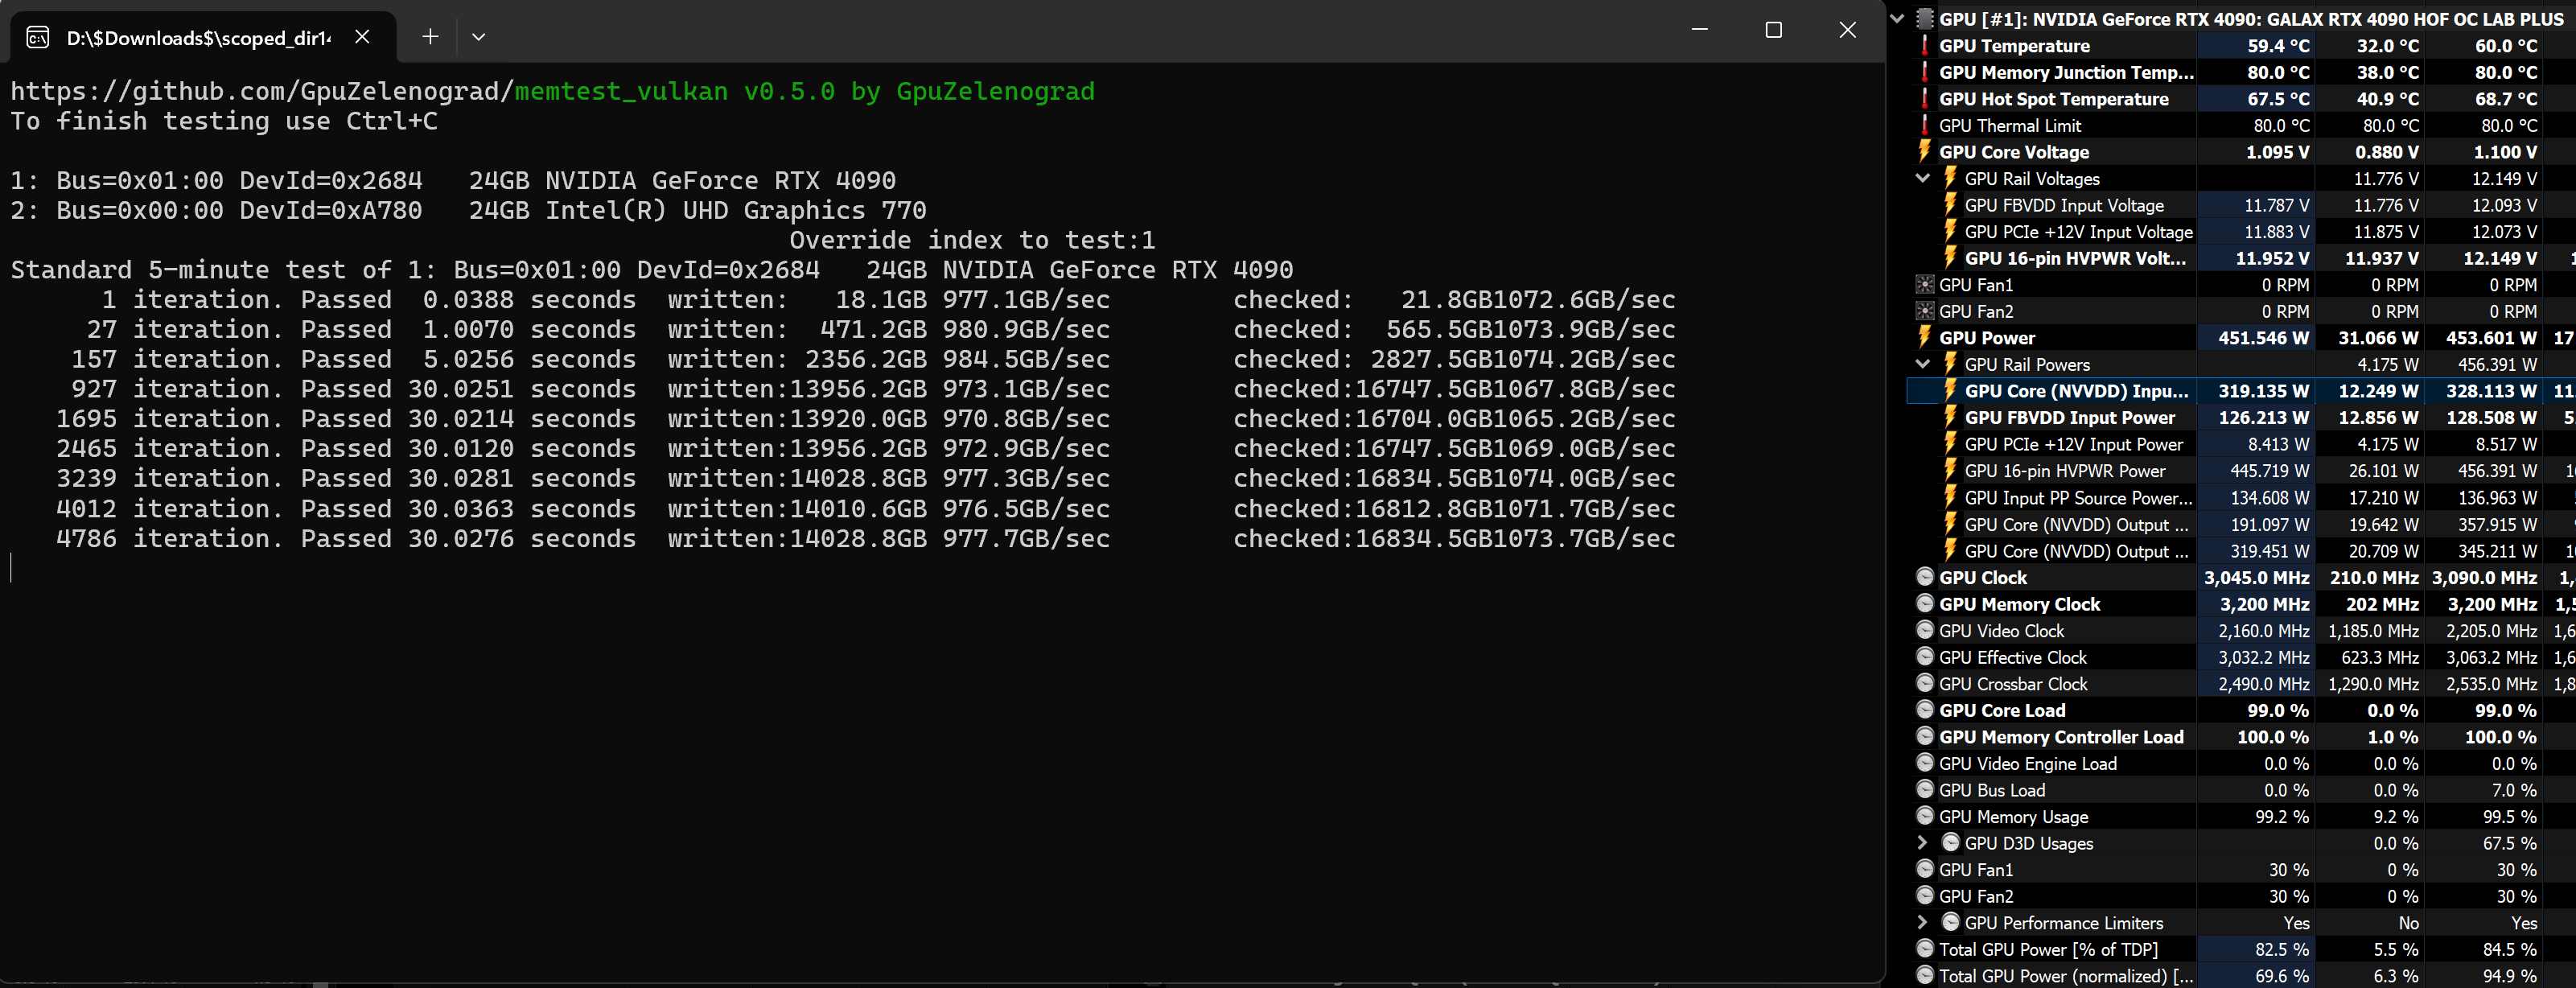Click the thermometer icon beside GPU Hot Spot Temperature

1924,98
